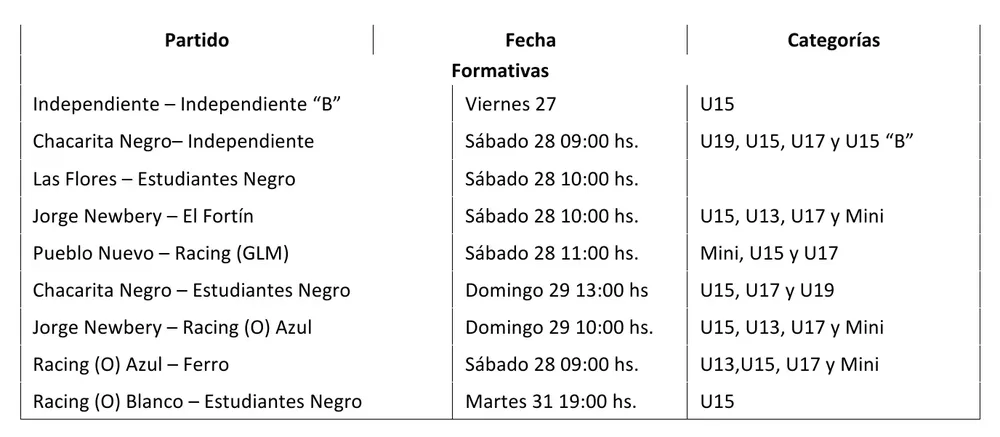This screenshot has height=437, width=1000.
Task: Select the Fecha column header
Action: pos(530,40)
